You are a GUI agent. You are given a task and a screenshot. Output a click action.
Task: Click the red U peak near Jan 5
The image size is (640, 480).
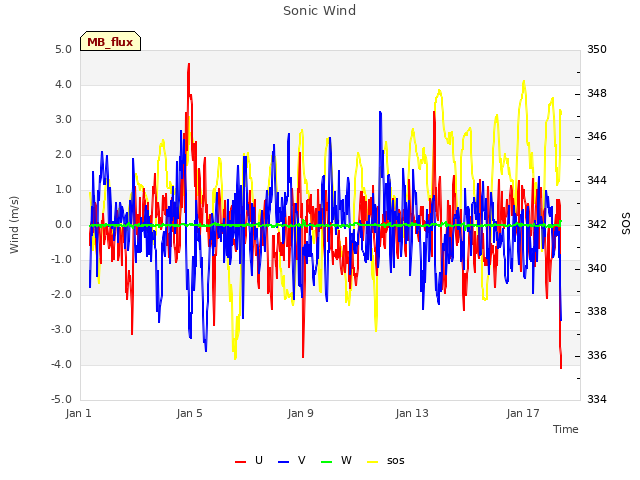[189, 64]
